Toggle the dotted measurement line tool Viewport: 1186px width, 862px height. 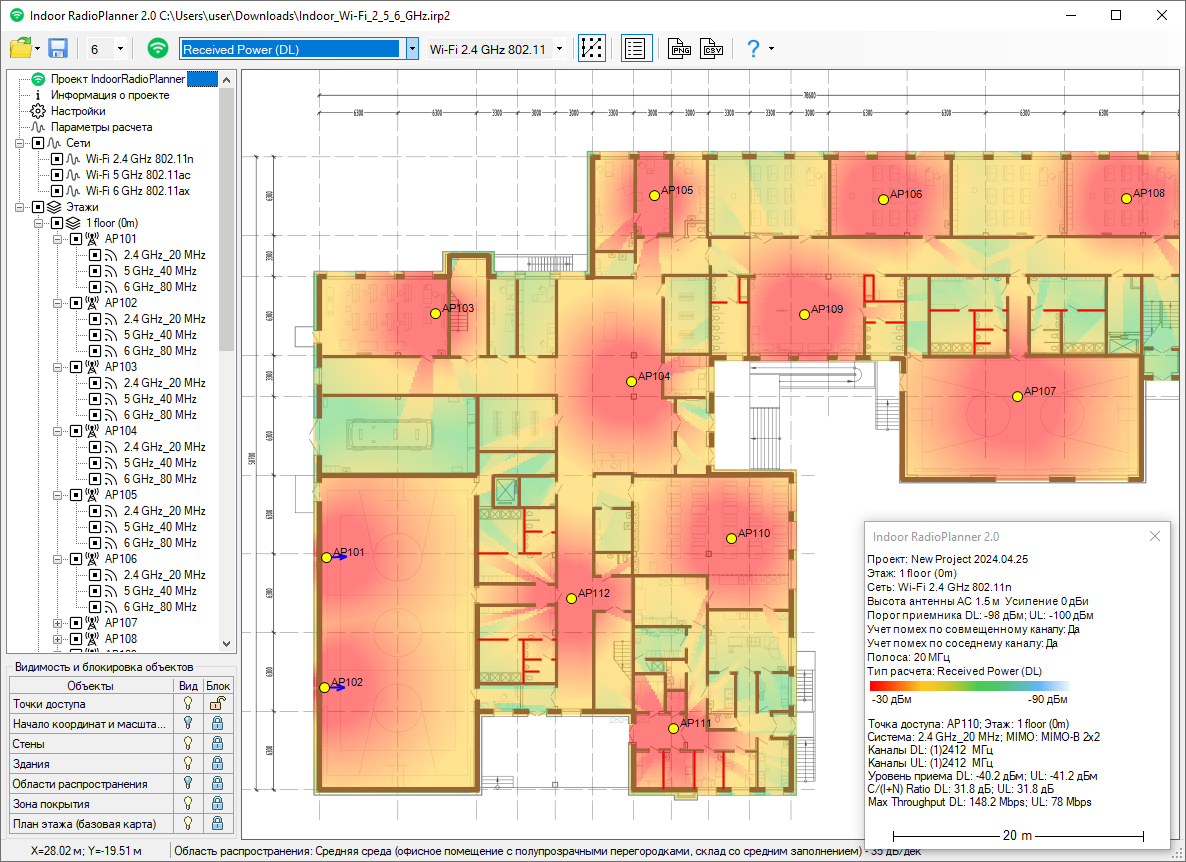[x=592, y=49]
